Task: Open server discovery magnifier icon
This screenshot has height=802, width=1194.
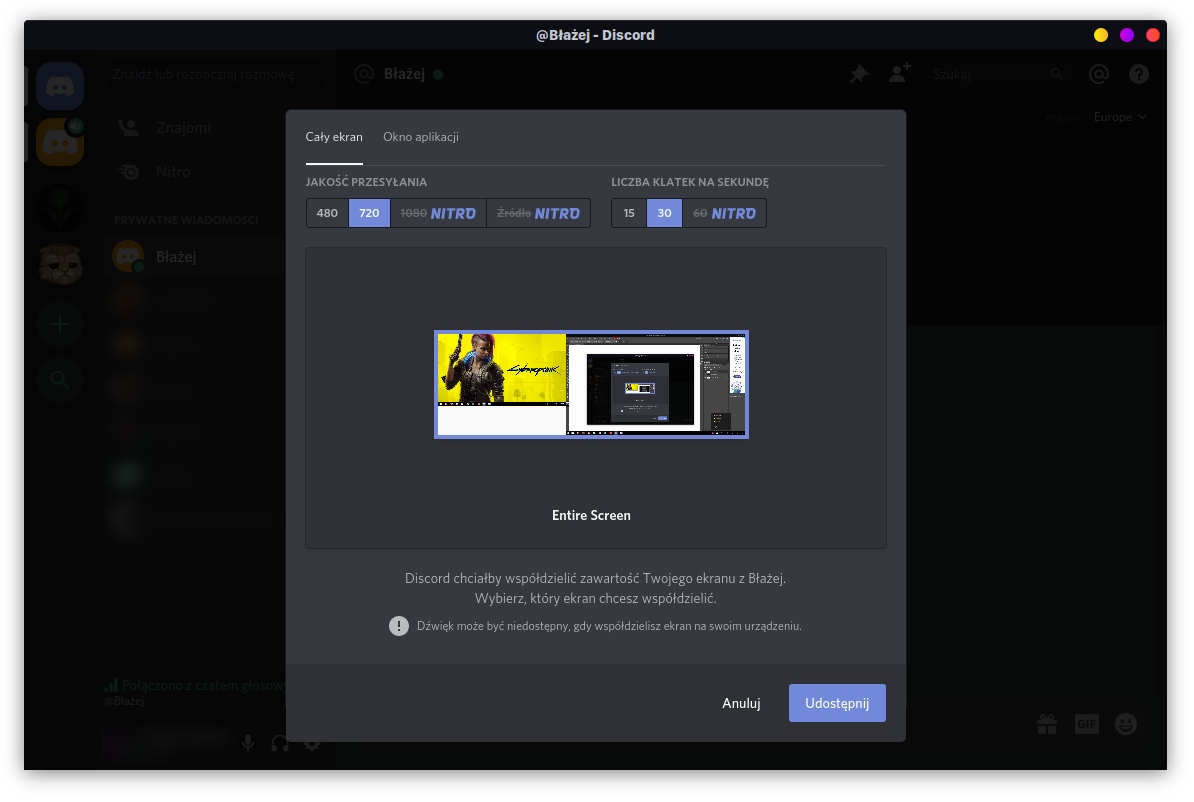Action: (60, 379)
